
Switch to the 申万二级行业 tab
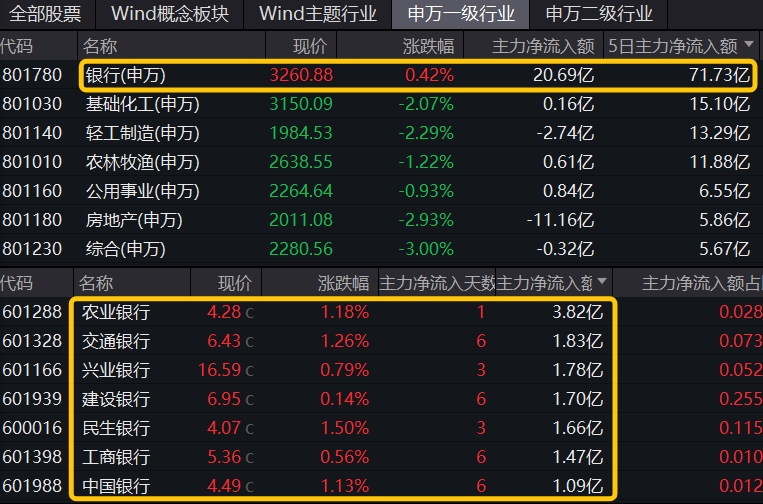599,14
